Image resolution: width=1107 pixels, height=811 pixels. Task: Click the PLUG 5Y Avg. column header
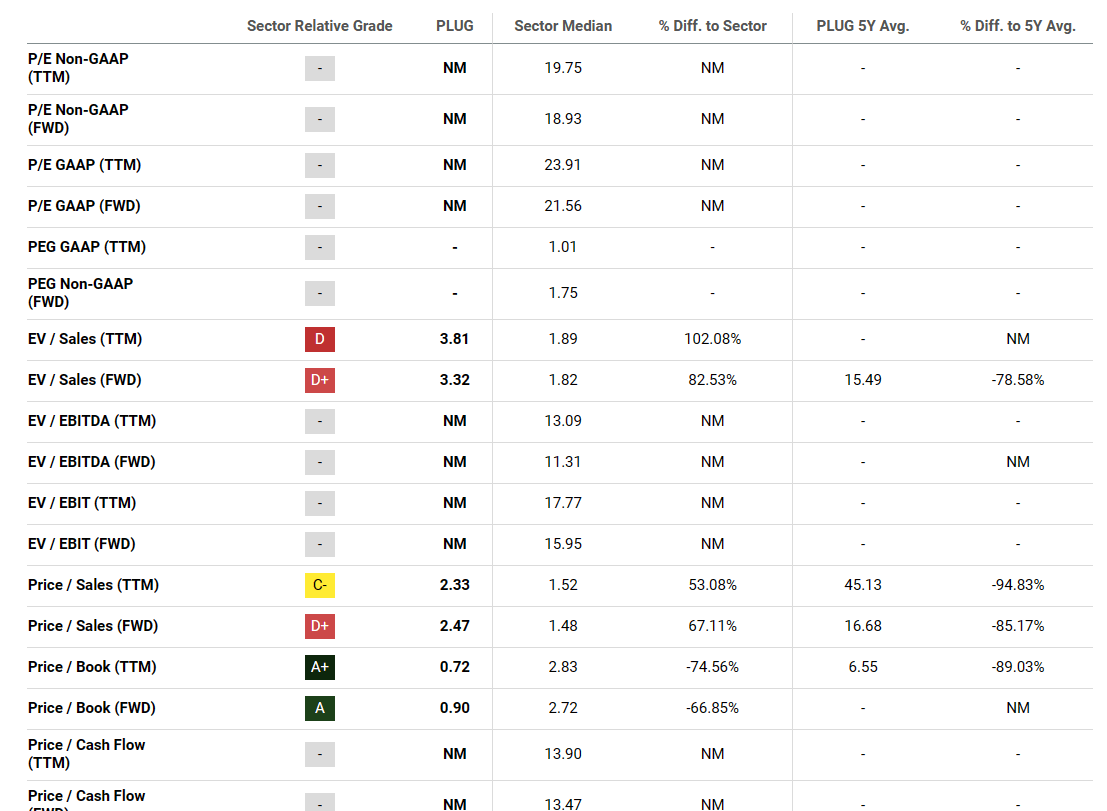pos(863,26)
